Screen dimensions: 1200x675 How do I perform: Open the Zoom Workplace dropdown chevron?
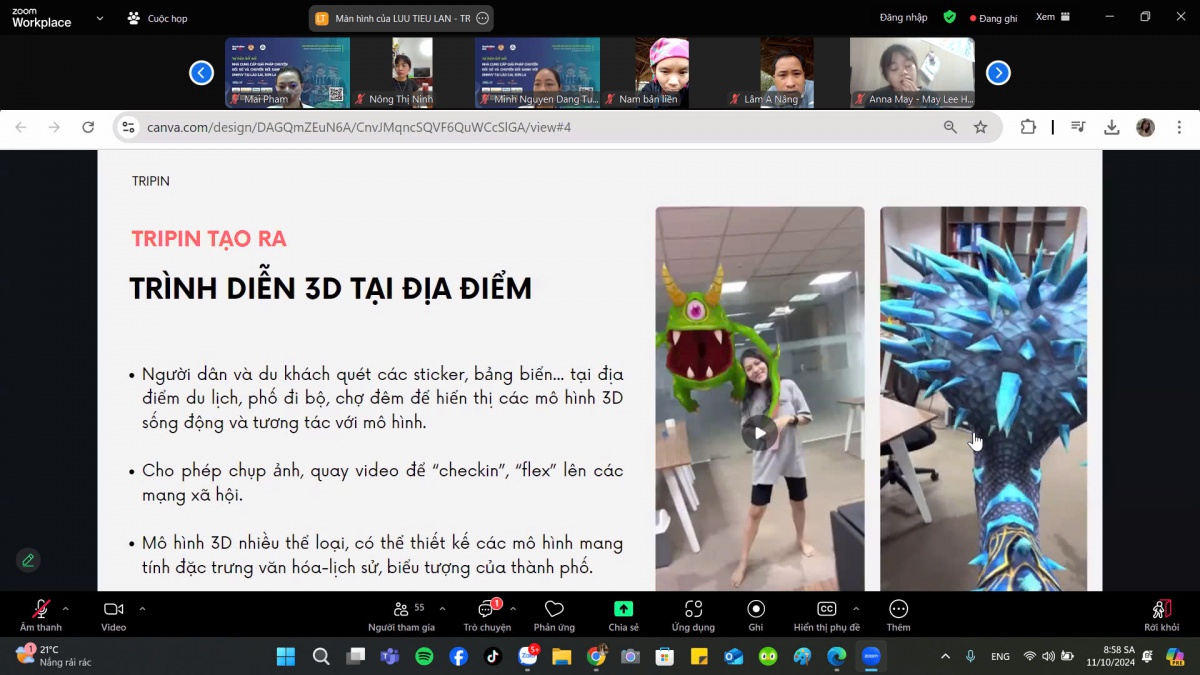(99, 18)
